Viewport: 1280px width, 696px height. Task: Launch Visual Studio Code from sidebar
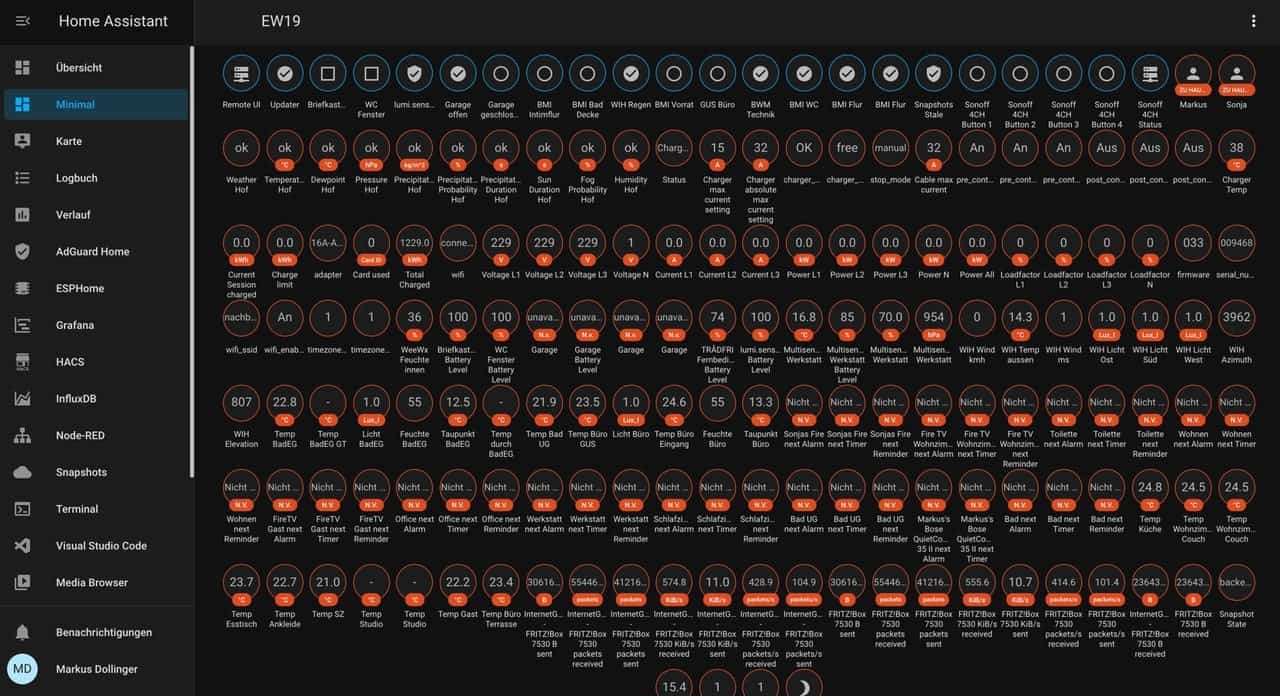point(101,546)
